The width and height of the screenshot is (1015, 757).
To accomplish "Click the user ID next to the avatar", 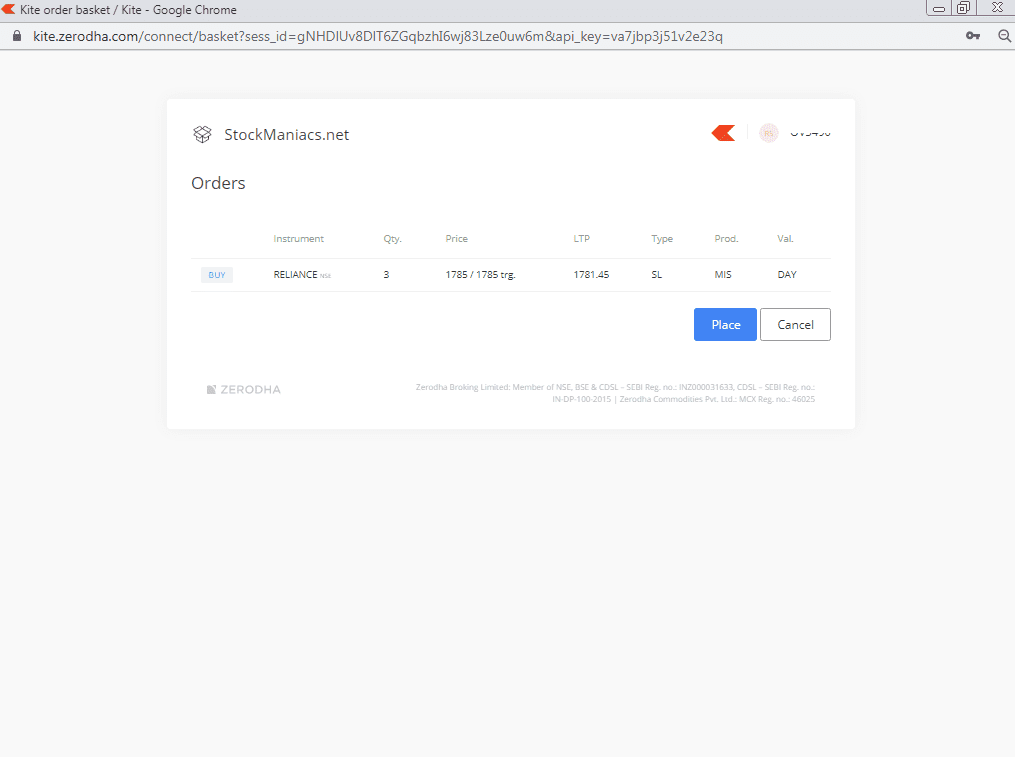I will 810,133.
